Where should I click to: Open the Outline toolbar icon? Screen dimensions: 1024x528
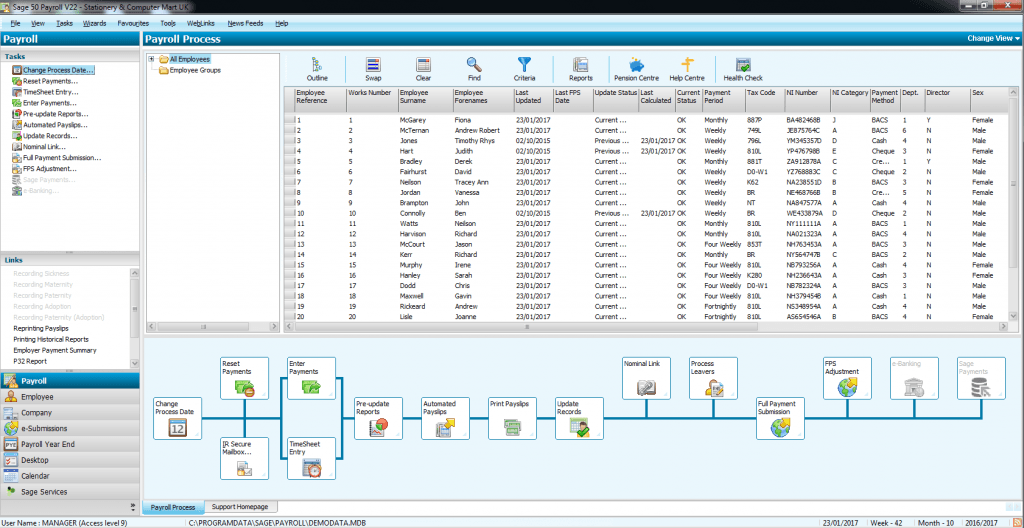(317, 69)
